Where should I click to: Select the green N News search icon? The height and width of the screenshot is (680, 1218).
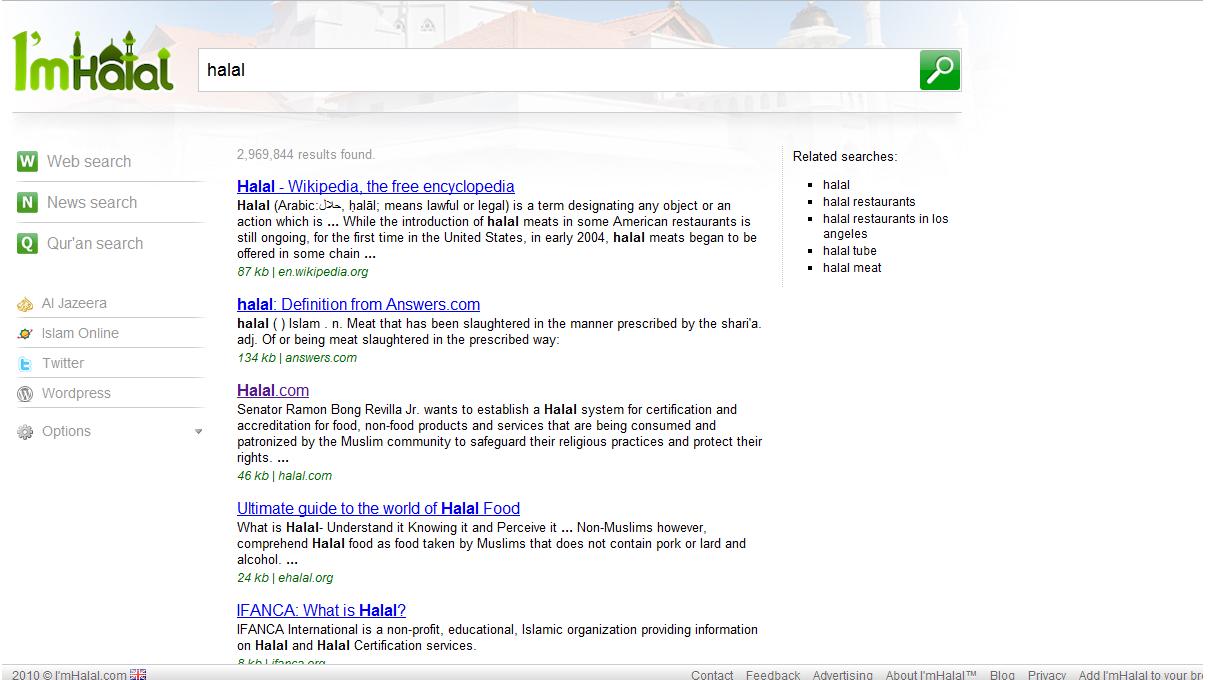coord(27,202)
